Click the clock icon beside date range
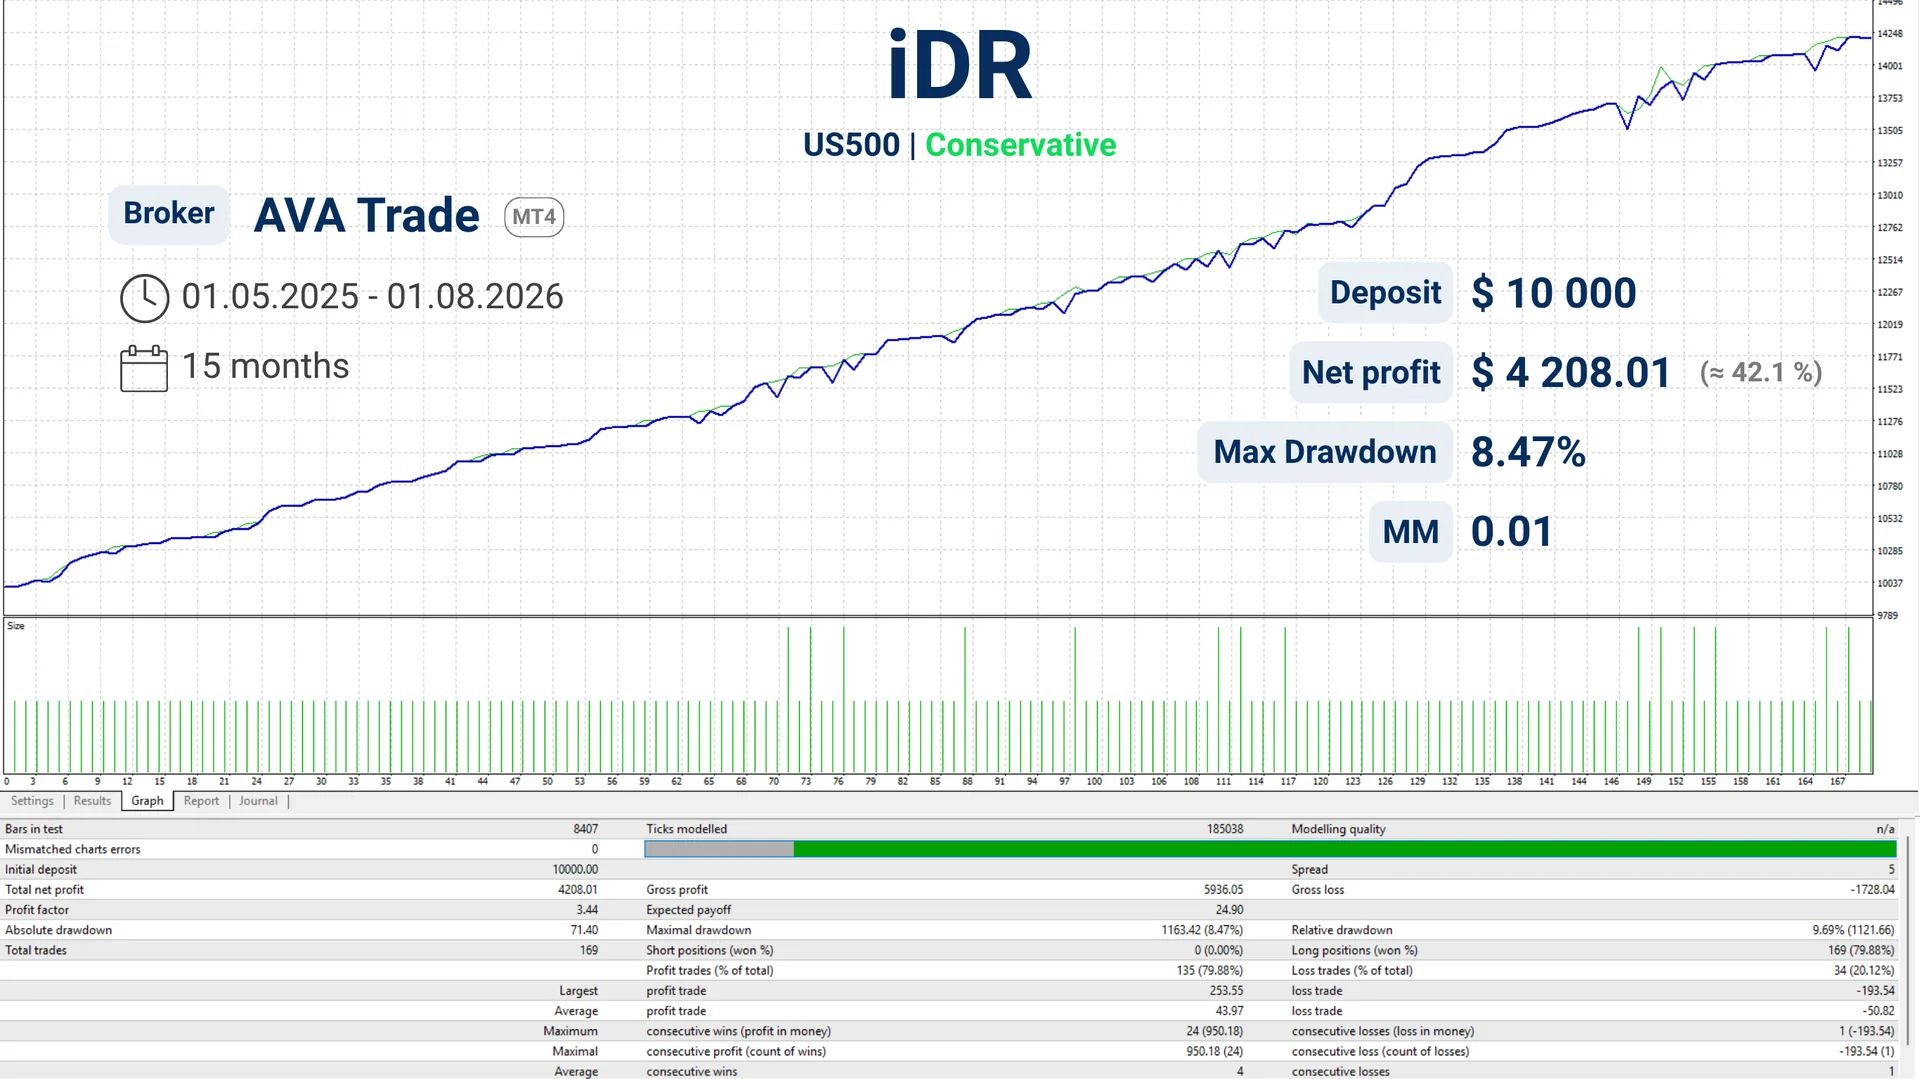Image resolution: width=1920 pixels, height=1079 pixels. tap(145, 298)
